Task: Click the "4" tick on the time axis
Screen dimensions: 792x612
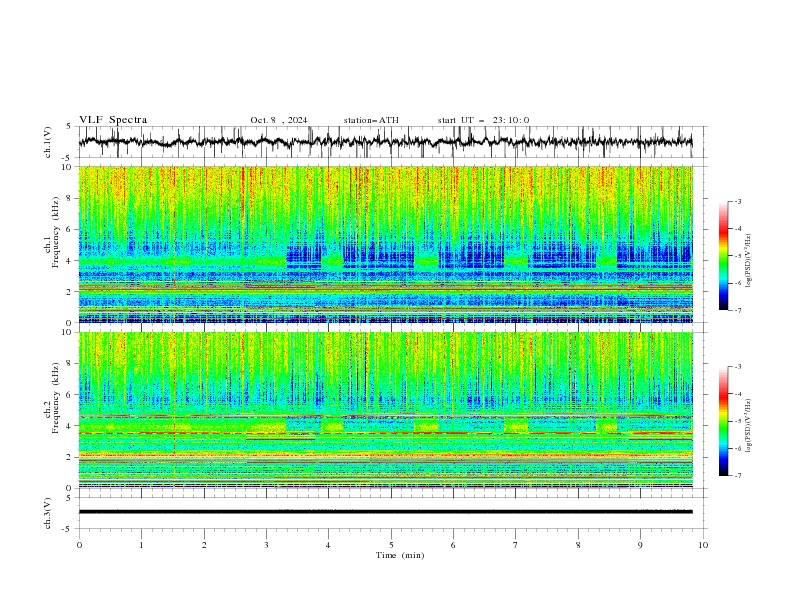Action: [328, 545]
